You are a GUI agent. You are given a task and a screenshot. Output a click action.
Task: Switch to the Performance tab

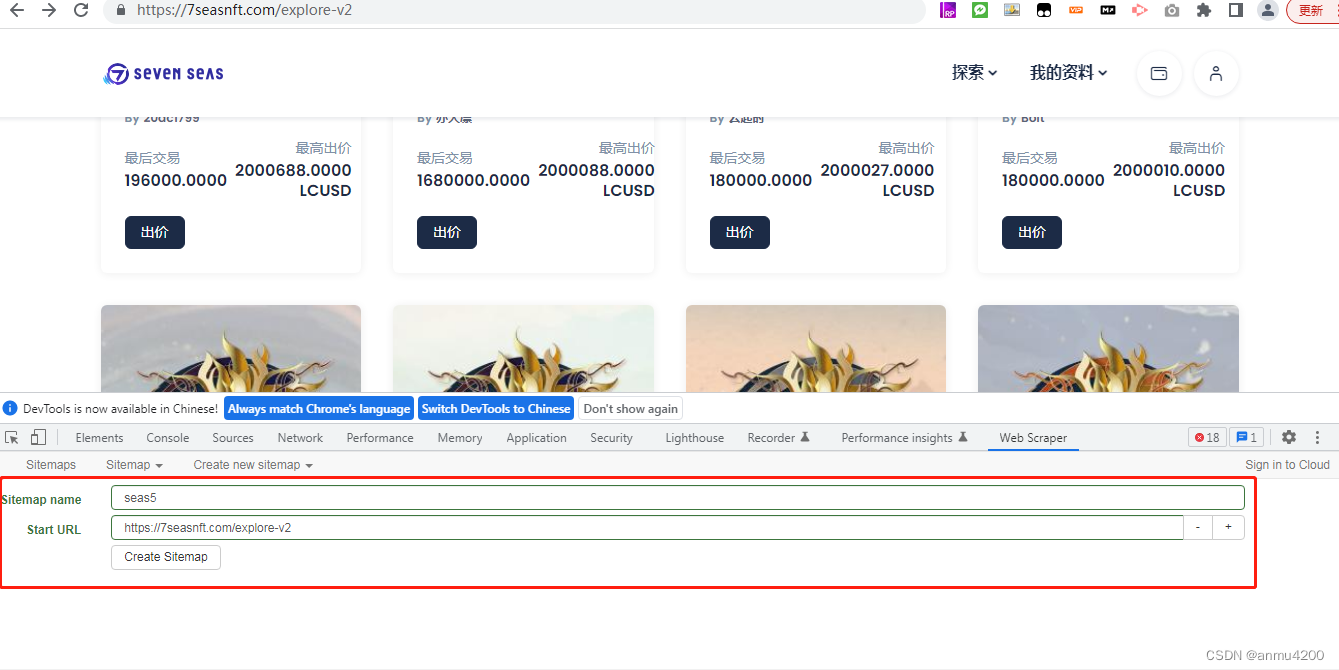(x=380, y=438)
